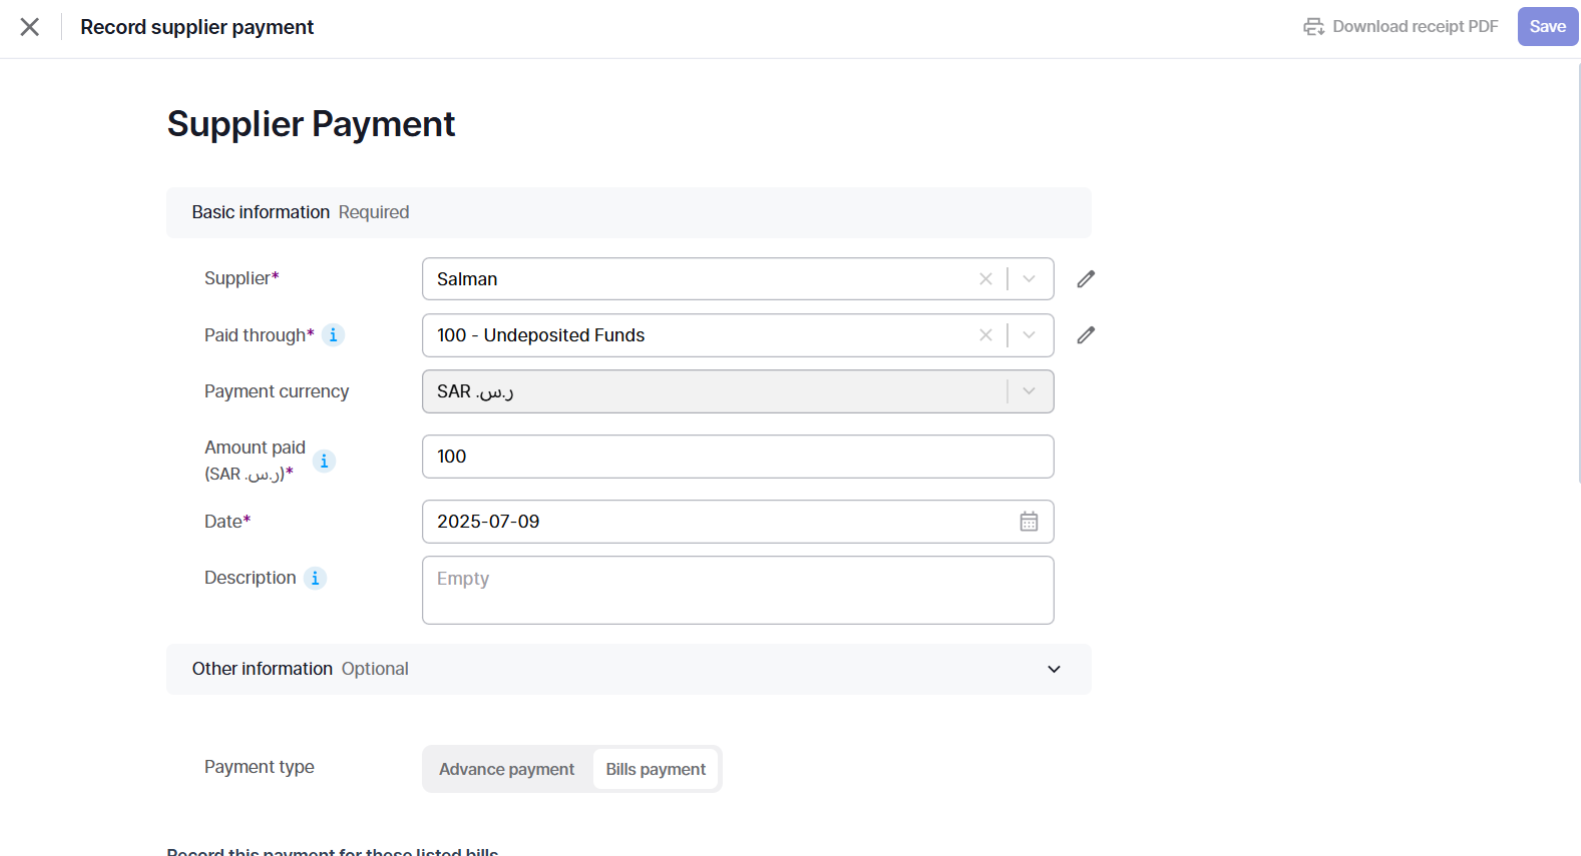Show info tooltip for Description

(315, 578)
